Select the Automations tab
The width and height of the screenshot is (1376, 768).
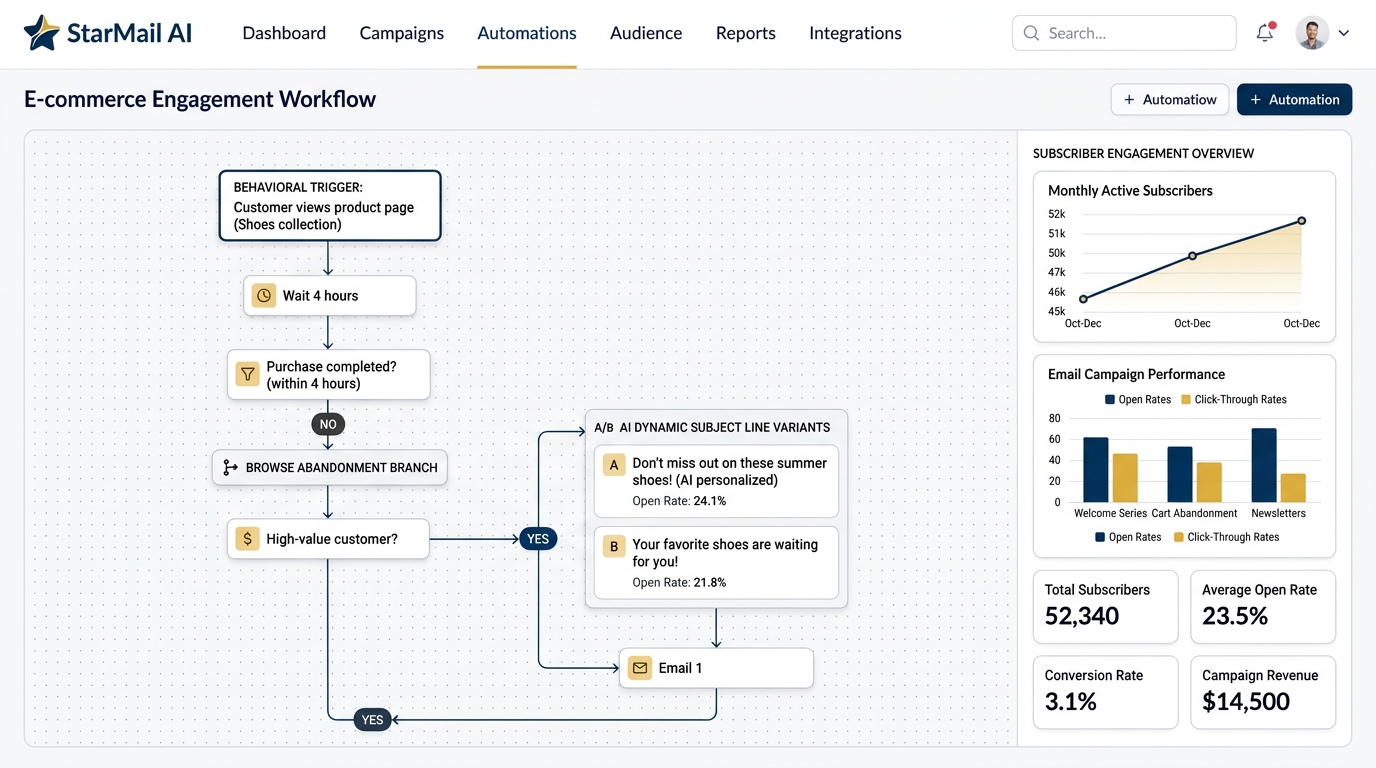[527, 33]
